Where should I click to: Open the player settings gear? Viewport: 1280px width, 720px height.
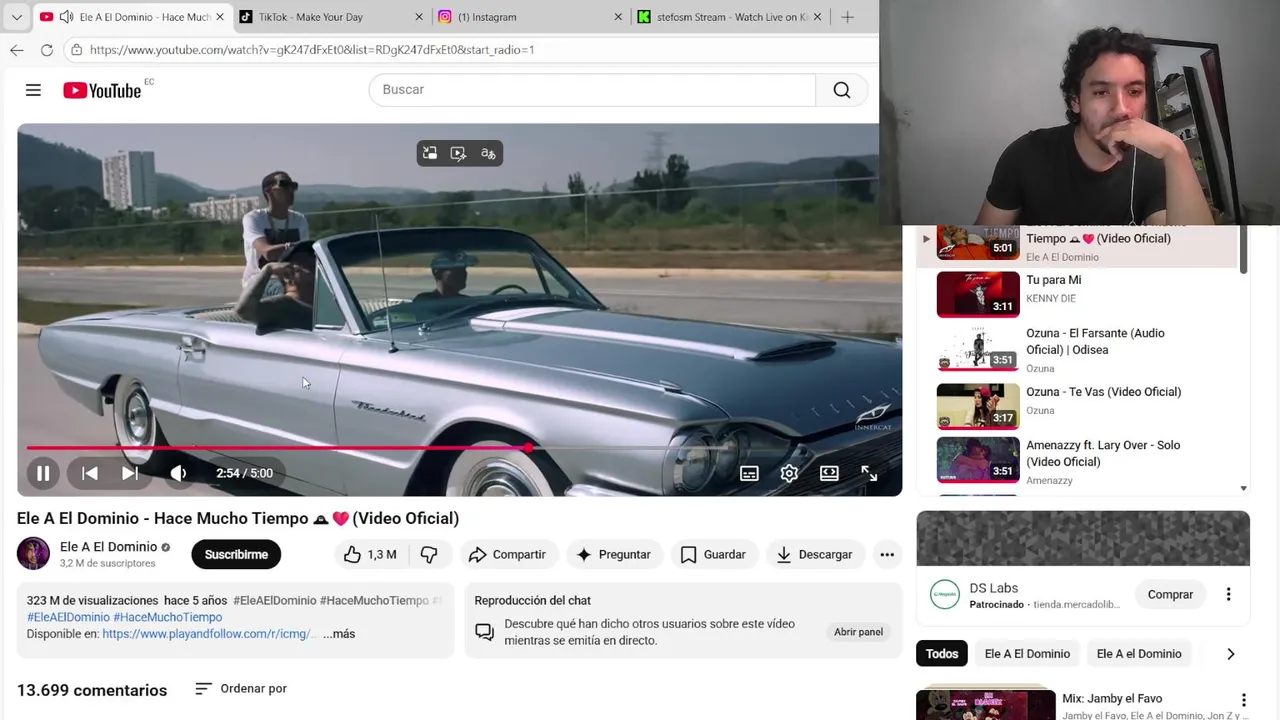pos(789,473)
